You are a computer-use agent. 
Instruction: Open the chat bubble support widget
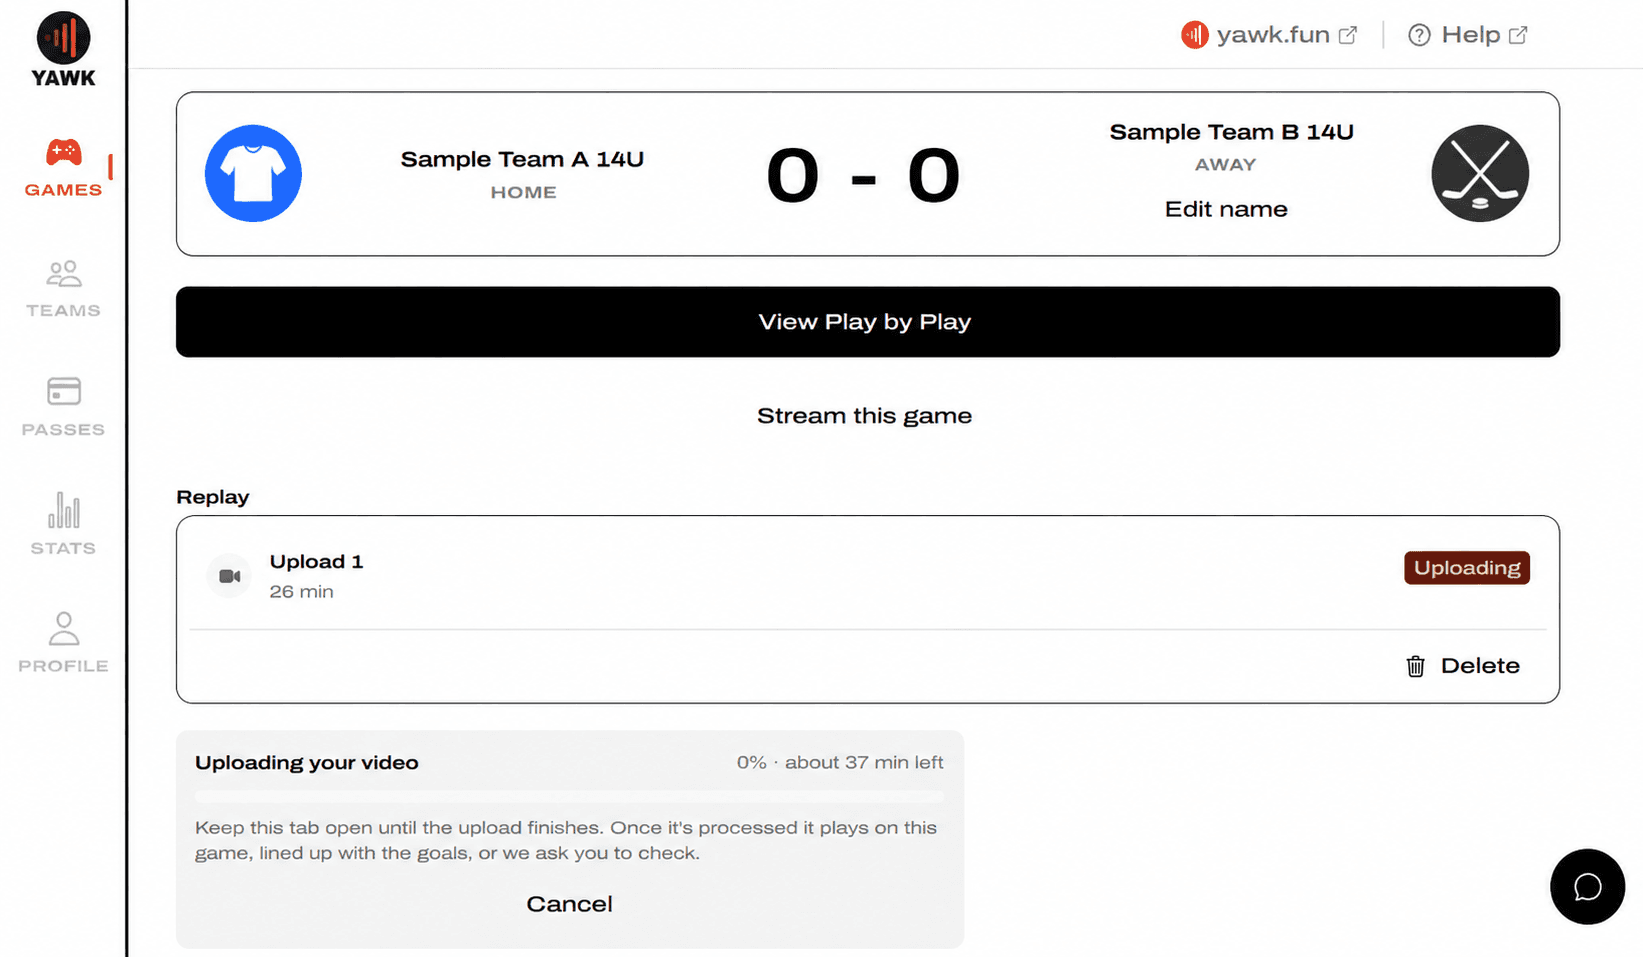click(x=1587, y=887)
